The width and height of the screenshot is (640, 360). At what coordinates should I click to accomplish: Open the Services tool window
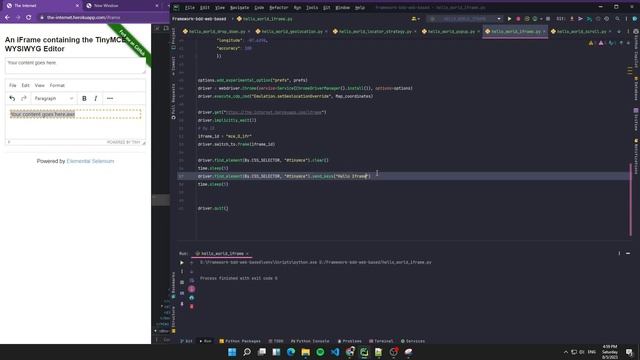tap(413, 341)
